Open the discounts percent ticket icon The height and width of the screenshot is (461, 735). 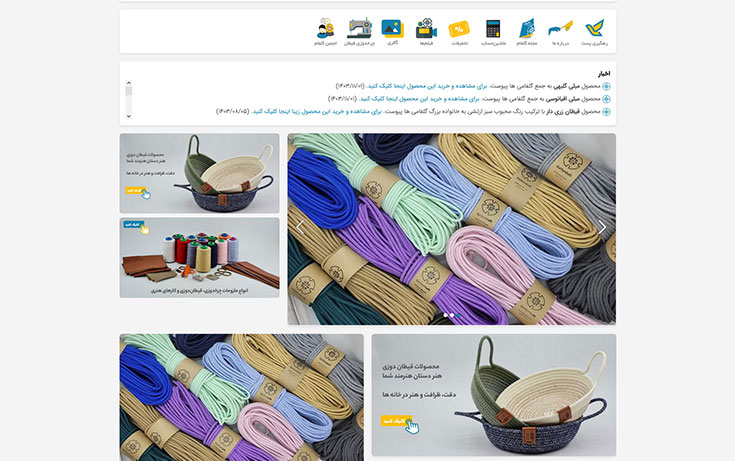coord(459,29)
